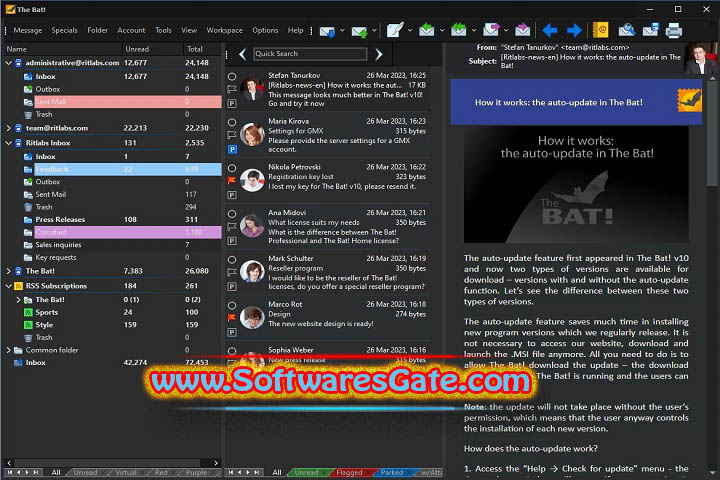Click the next arrow beside Quick Search
Viewport: 720px width, 480px height.
tap(378, 55)
